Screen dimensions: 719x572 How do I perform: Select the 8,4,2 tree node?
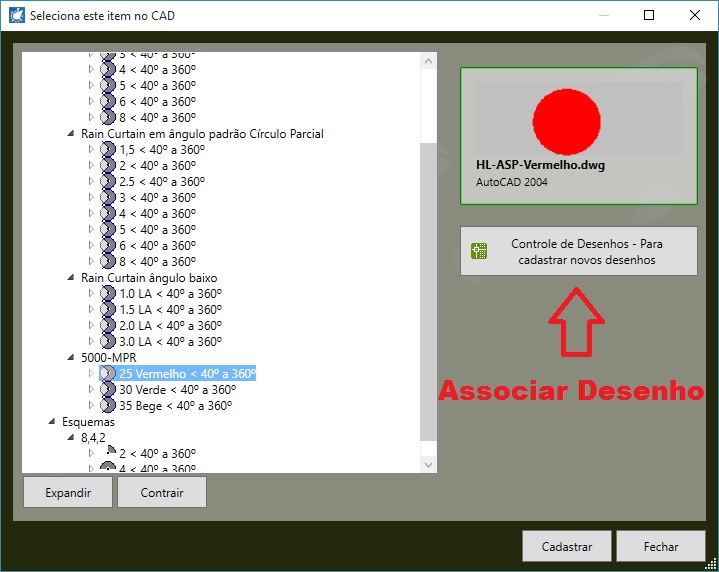point(95,438)
